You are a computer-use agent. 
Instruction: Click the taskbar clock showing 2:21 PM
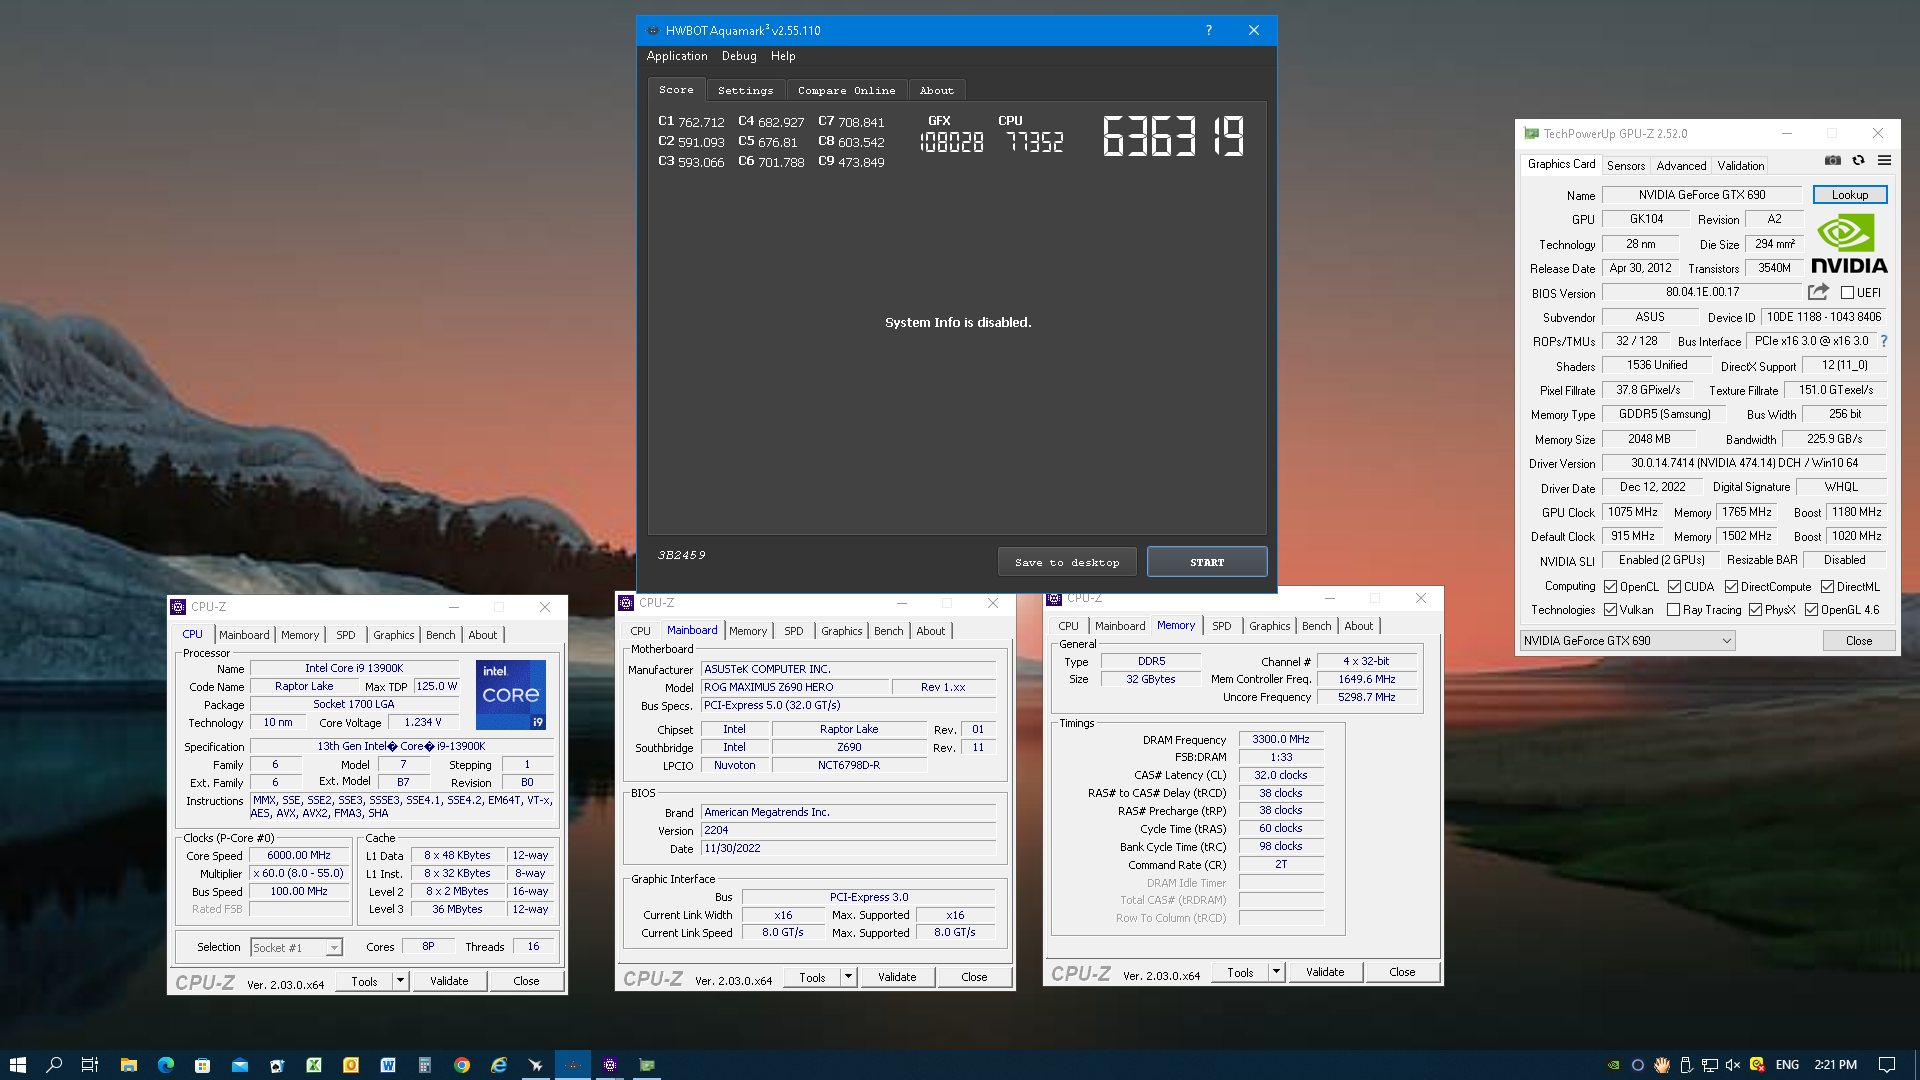1835,1065
